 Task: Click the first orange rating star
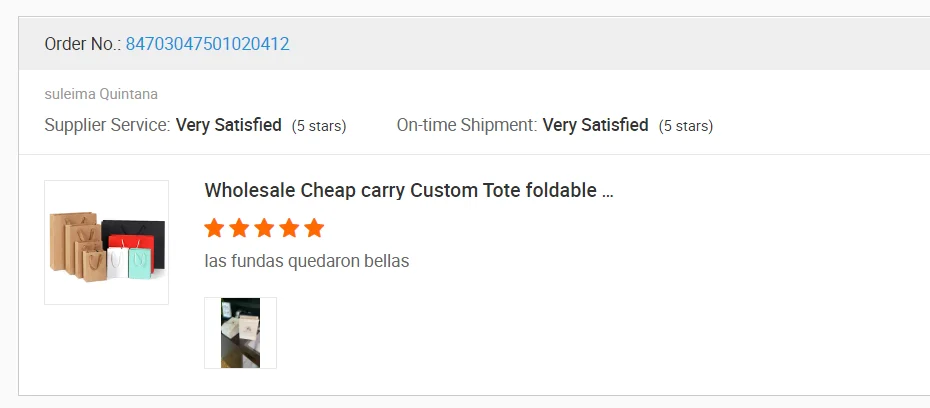coord(214,228)
